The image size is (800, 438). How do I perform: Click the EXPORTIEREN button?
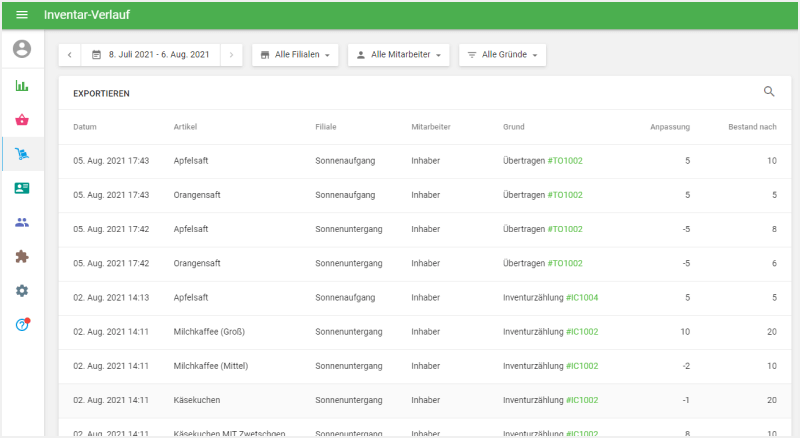pos(101,93)
